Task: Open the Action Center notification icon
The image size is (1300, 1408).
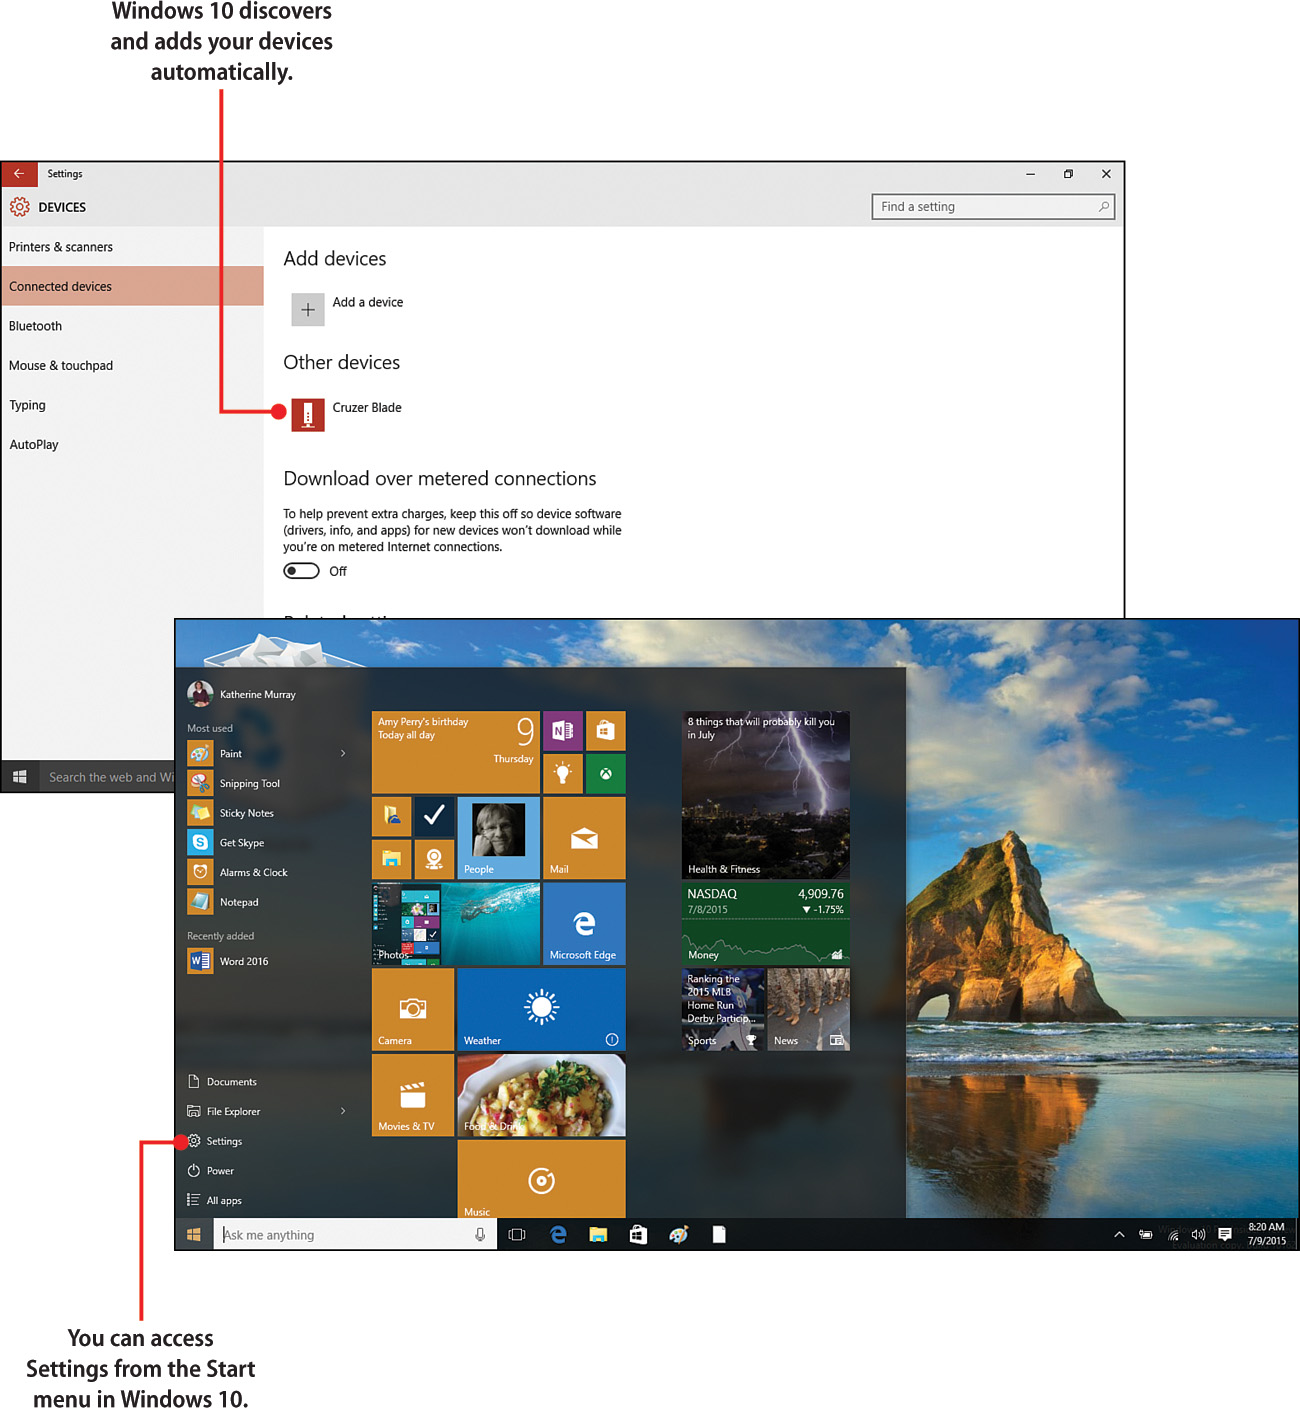Action: 1225,1235
